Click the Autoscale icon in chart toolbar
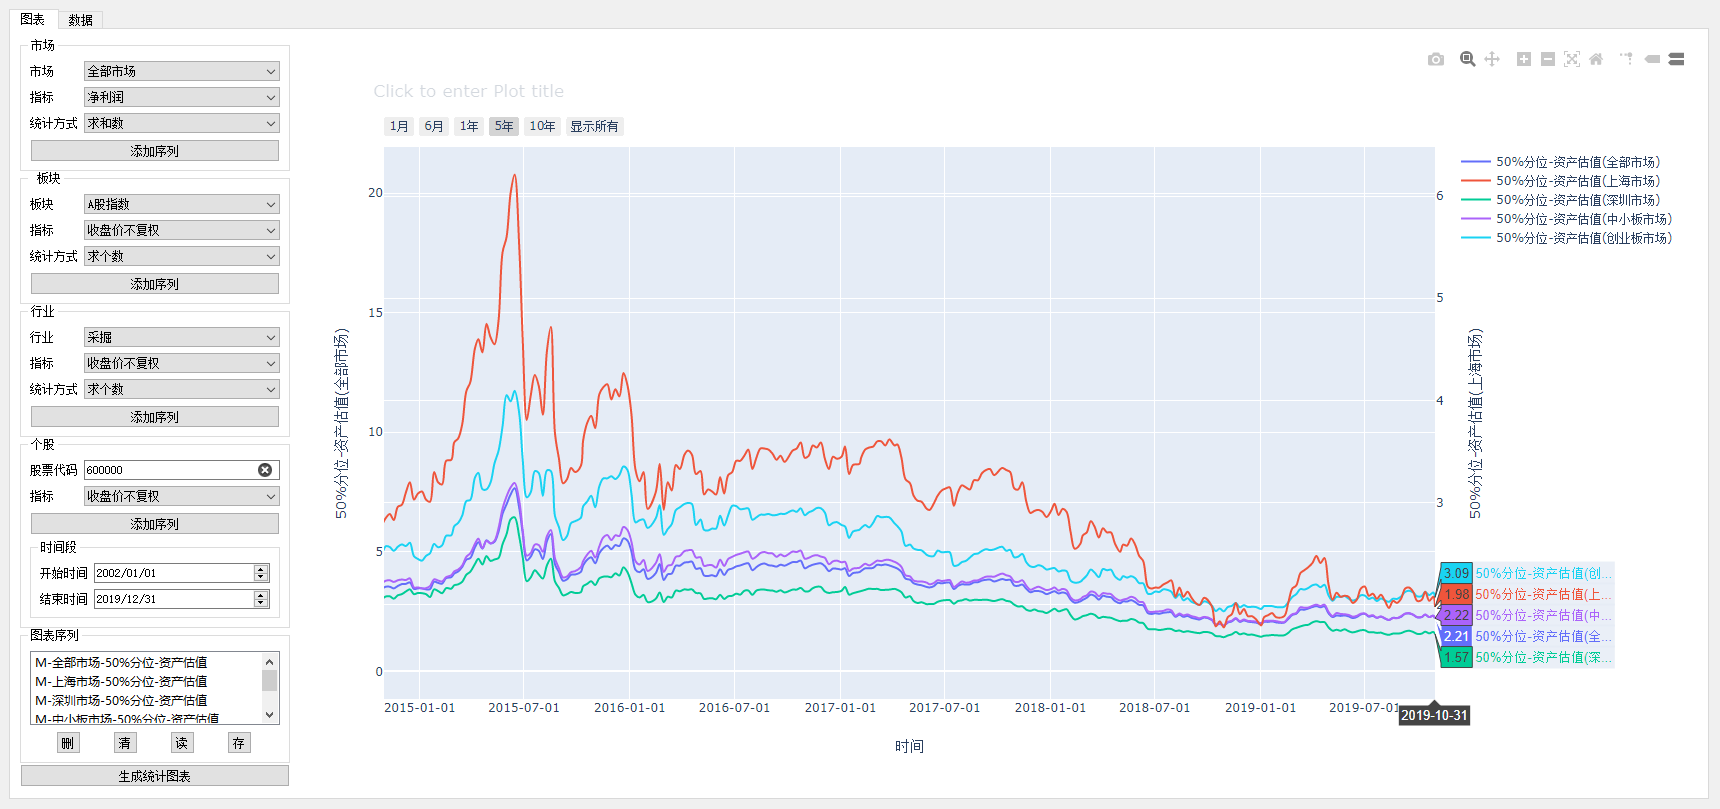This screenshot has width=1720, height=809. click(x=1572, y=60)
